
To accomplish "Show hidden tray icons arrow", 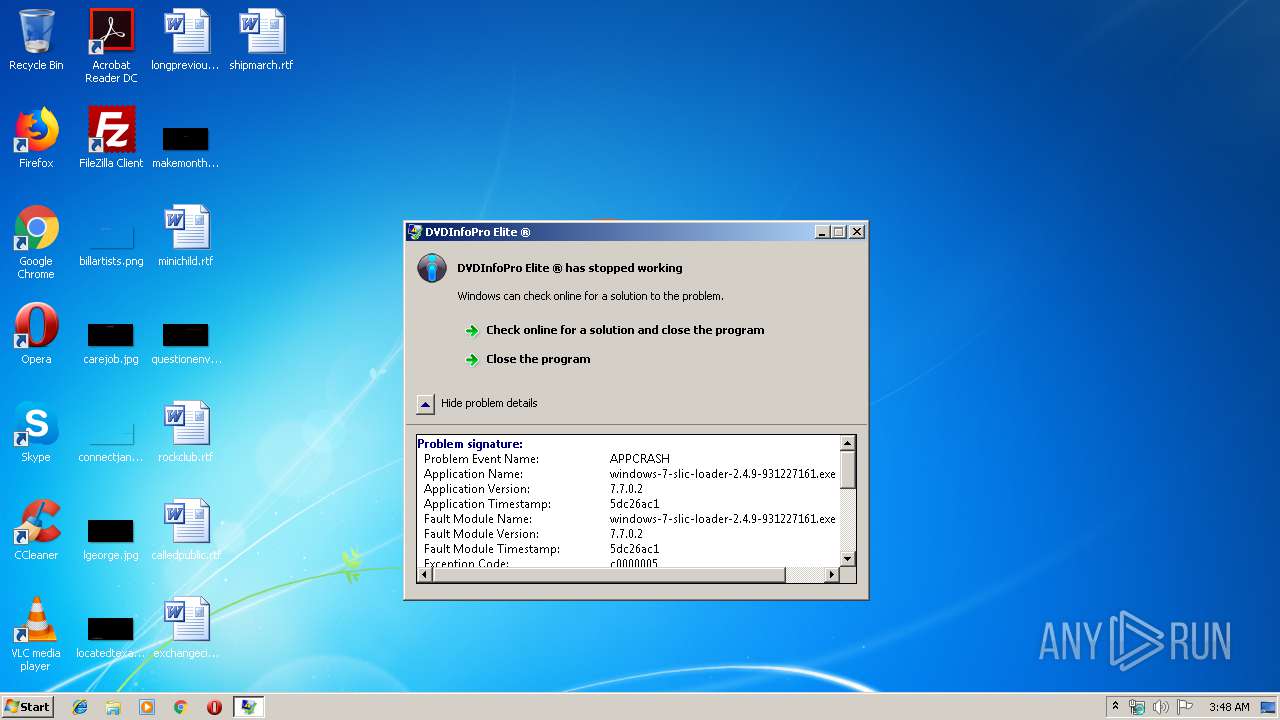I will tap(1115, 707).
